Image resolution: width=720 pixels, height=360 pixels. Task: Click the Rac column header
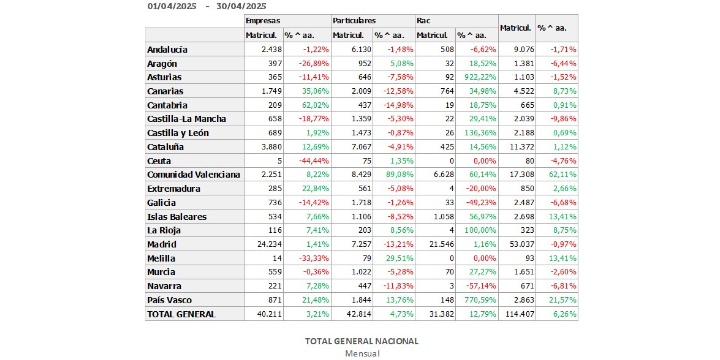[423, 21]
